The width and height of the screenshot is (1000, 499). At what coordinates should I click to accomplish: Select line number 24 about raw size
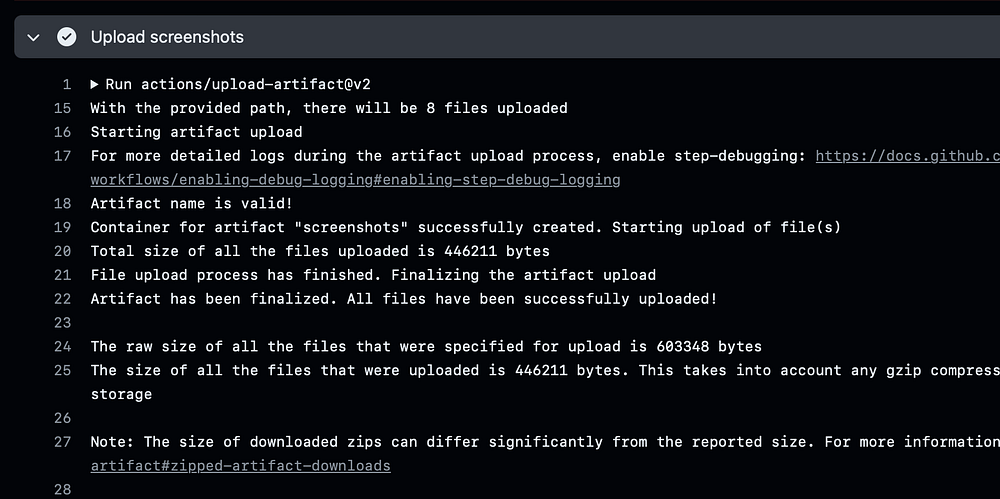[62, 347]
